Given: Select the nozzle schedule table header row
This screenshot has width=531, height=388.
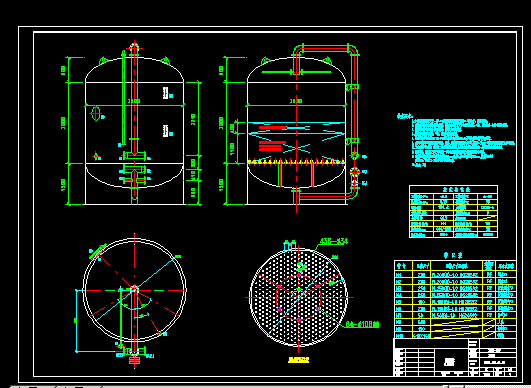Looking at the screenshot, I should 455,265.
